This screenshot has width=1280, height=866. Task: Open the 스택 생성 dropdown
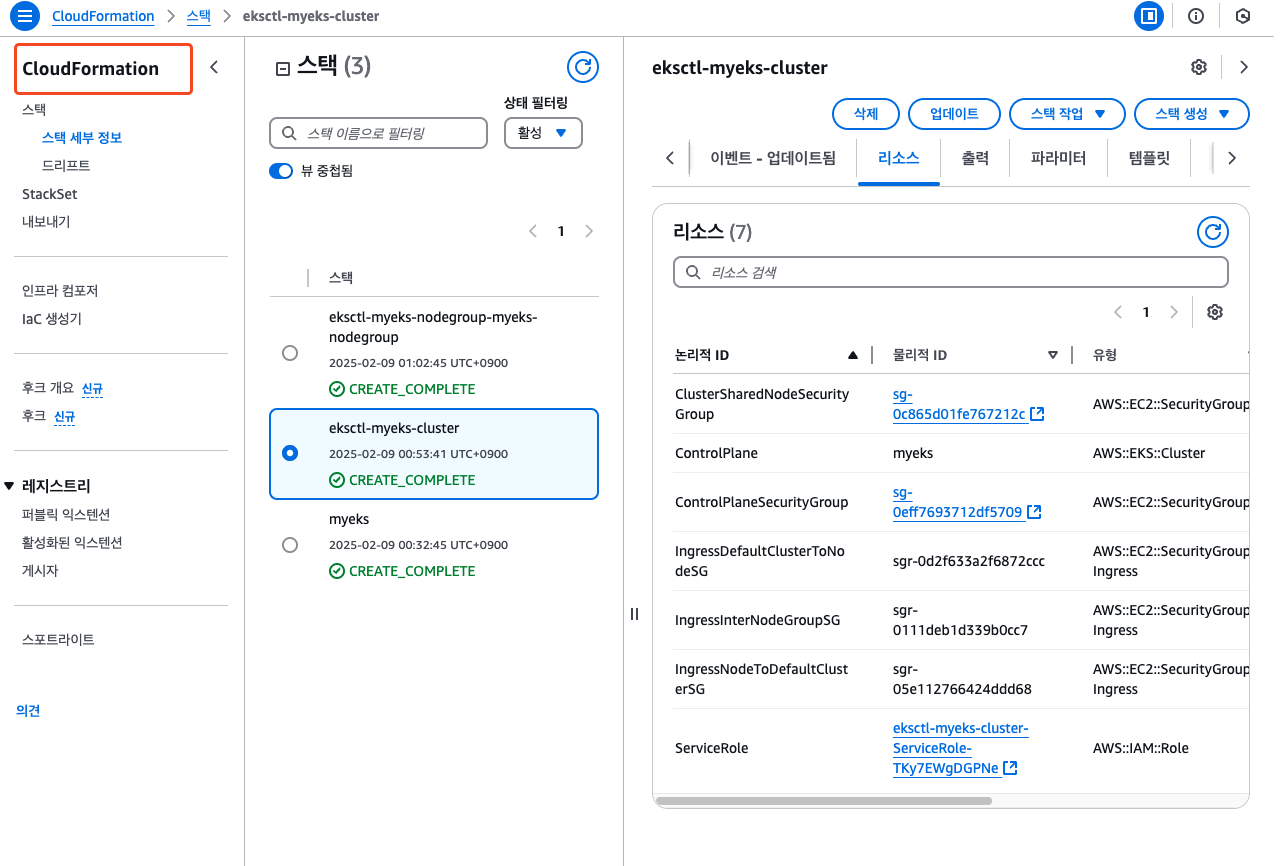point(1192,114)
